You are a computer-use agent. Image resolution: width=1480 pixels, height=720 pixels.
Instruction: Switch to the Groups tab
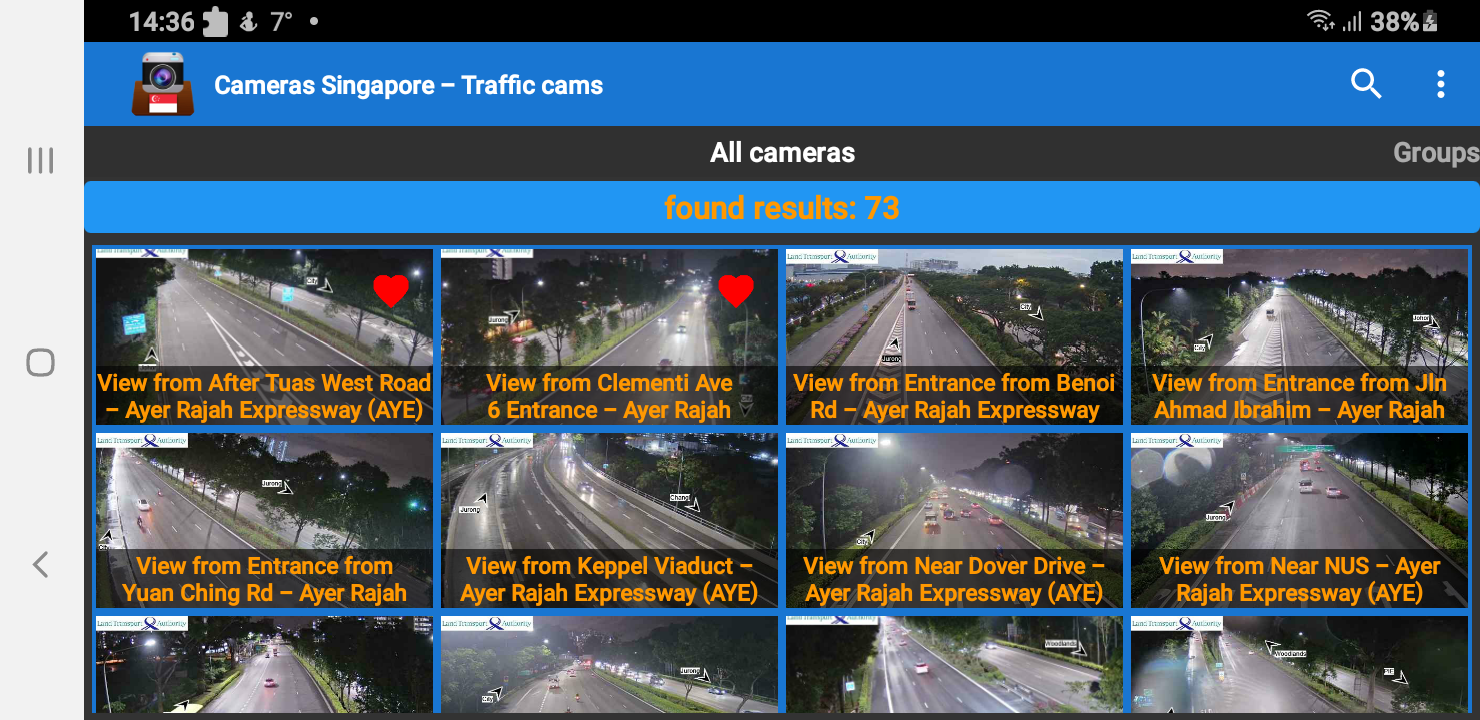1436,153
